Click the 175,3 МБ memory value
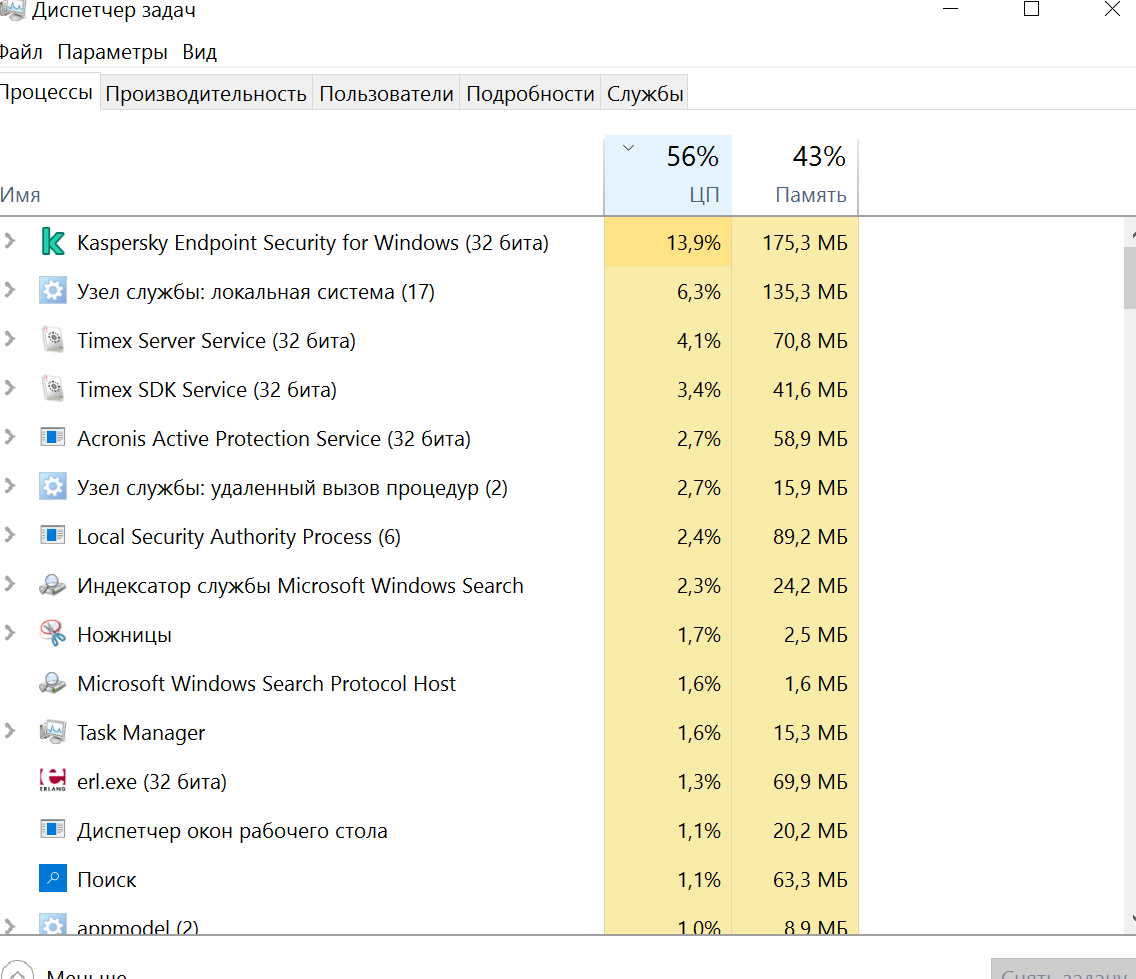Viewport: 1136px width, 979px height. [804, 243]
